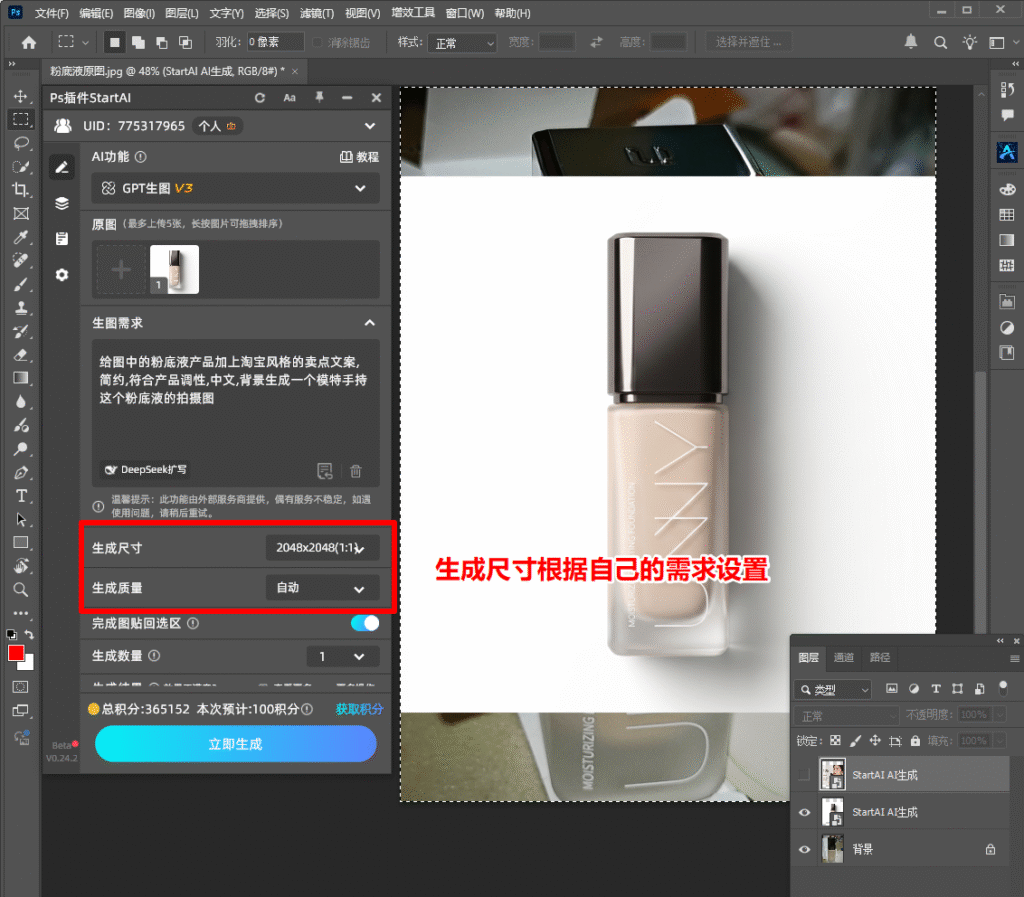Screen dimensions: 1024x897
Task: Select the uploaded foundation bottle thumbnail
Action: click(174, 269)
